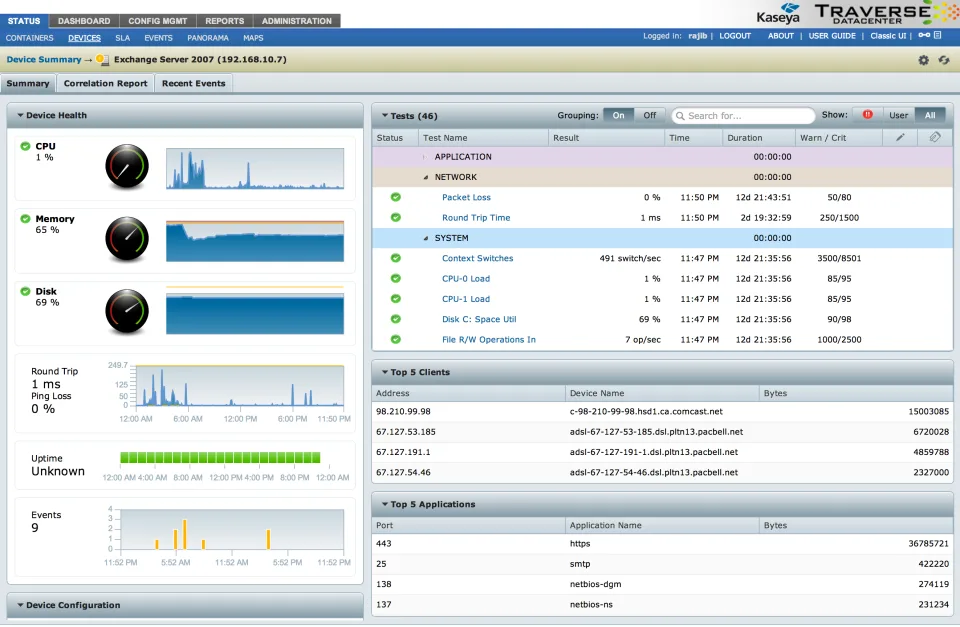
Task: Click the device icon before Exchange Server
Action: coord(102,59)
